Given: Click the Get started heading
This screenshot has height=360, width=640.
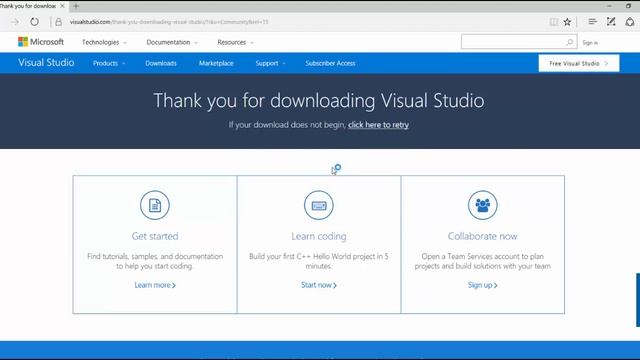Looking at the screenshot, I should (x=155, y=236).
